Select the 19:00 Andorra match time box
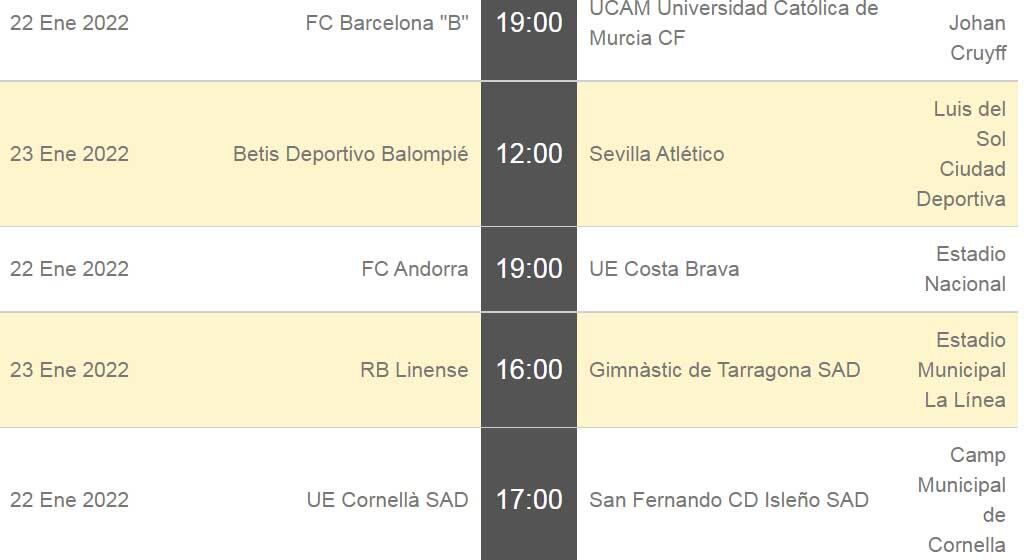Viewport: 1030px width, 560px height. pyautogui.click(x=529, y=269)
